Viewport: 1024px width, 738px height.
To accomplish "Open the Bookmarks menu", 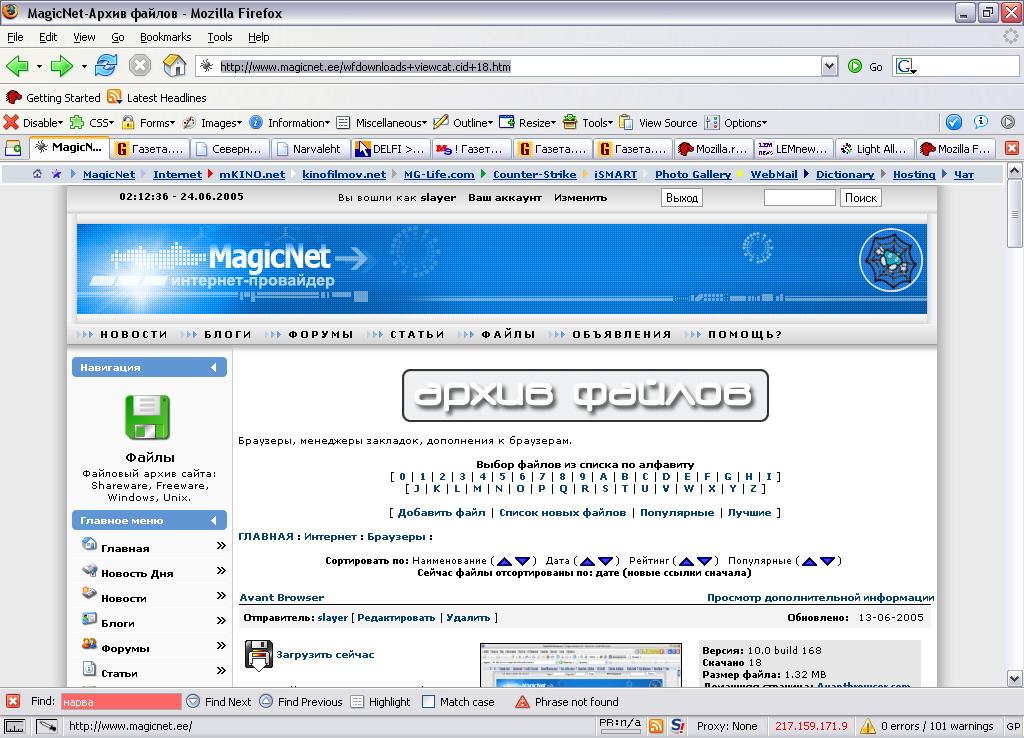I will click(166, 37).
